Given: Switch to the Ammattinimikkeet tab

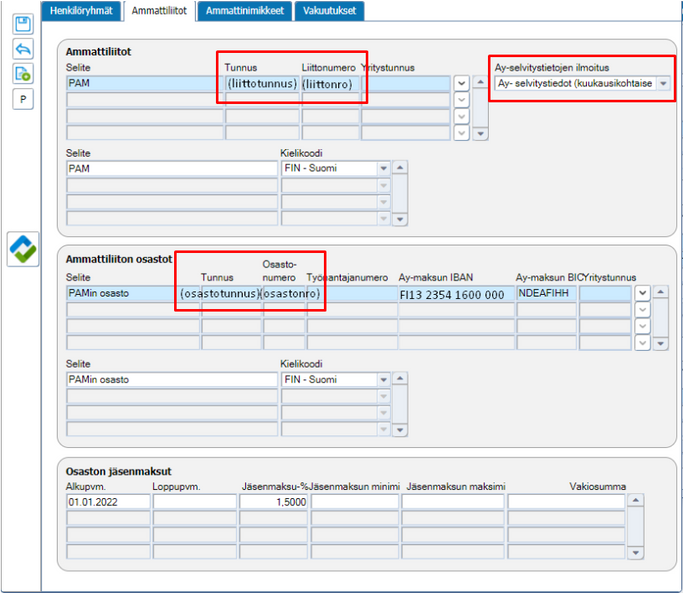Looking at the screenshot, I should point(245,11).
